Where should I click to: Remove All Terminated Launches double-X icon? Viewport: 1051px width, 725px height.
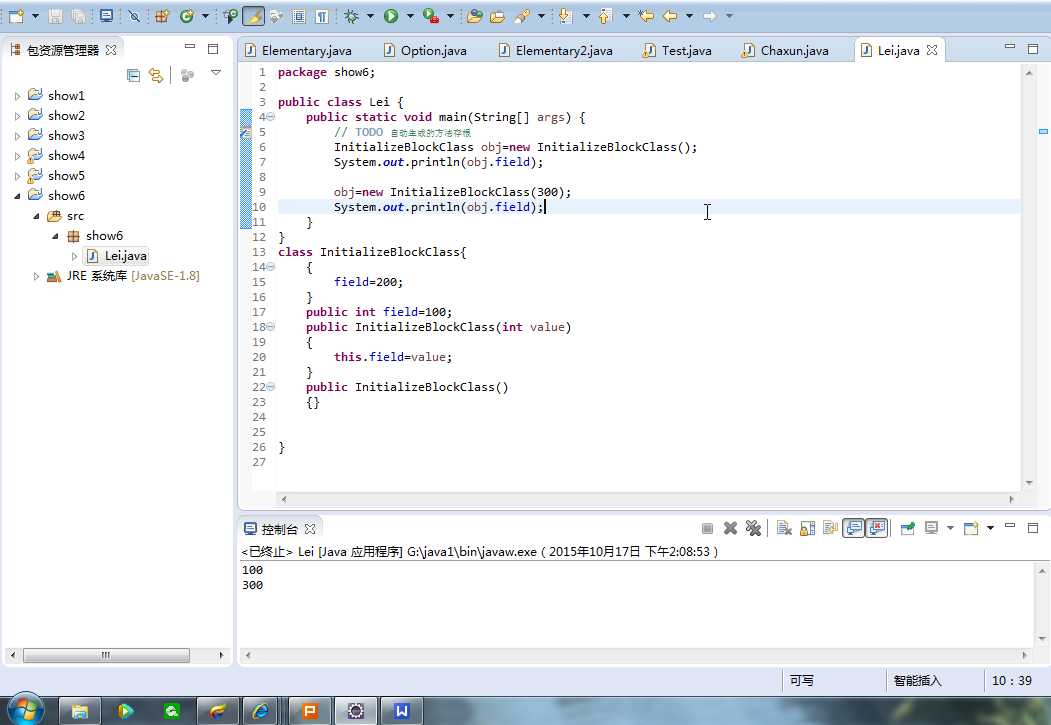[753, 529]
